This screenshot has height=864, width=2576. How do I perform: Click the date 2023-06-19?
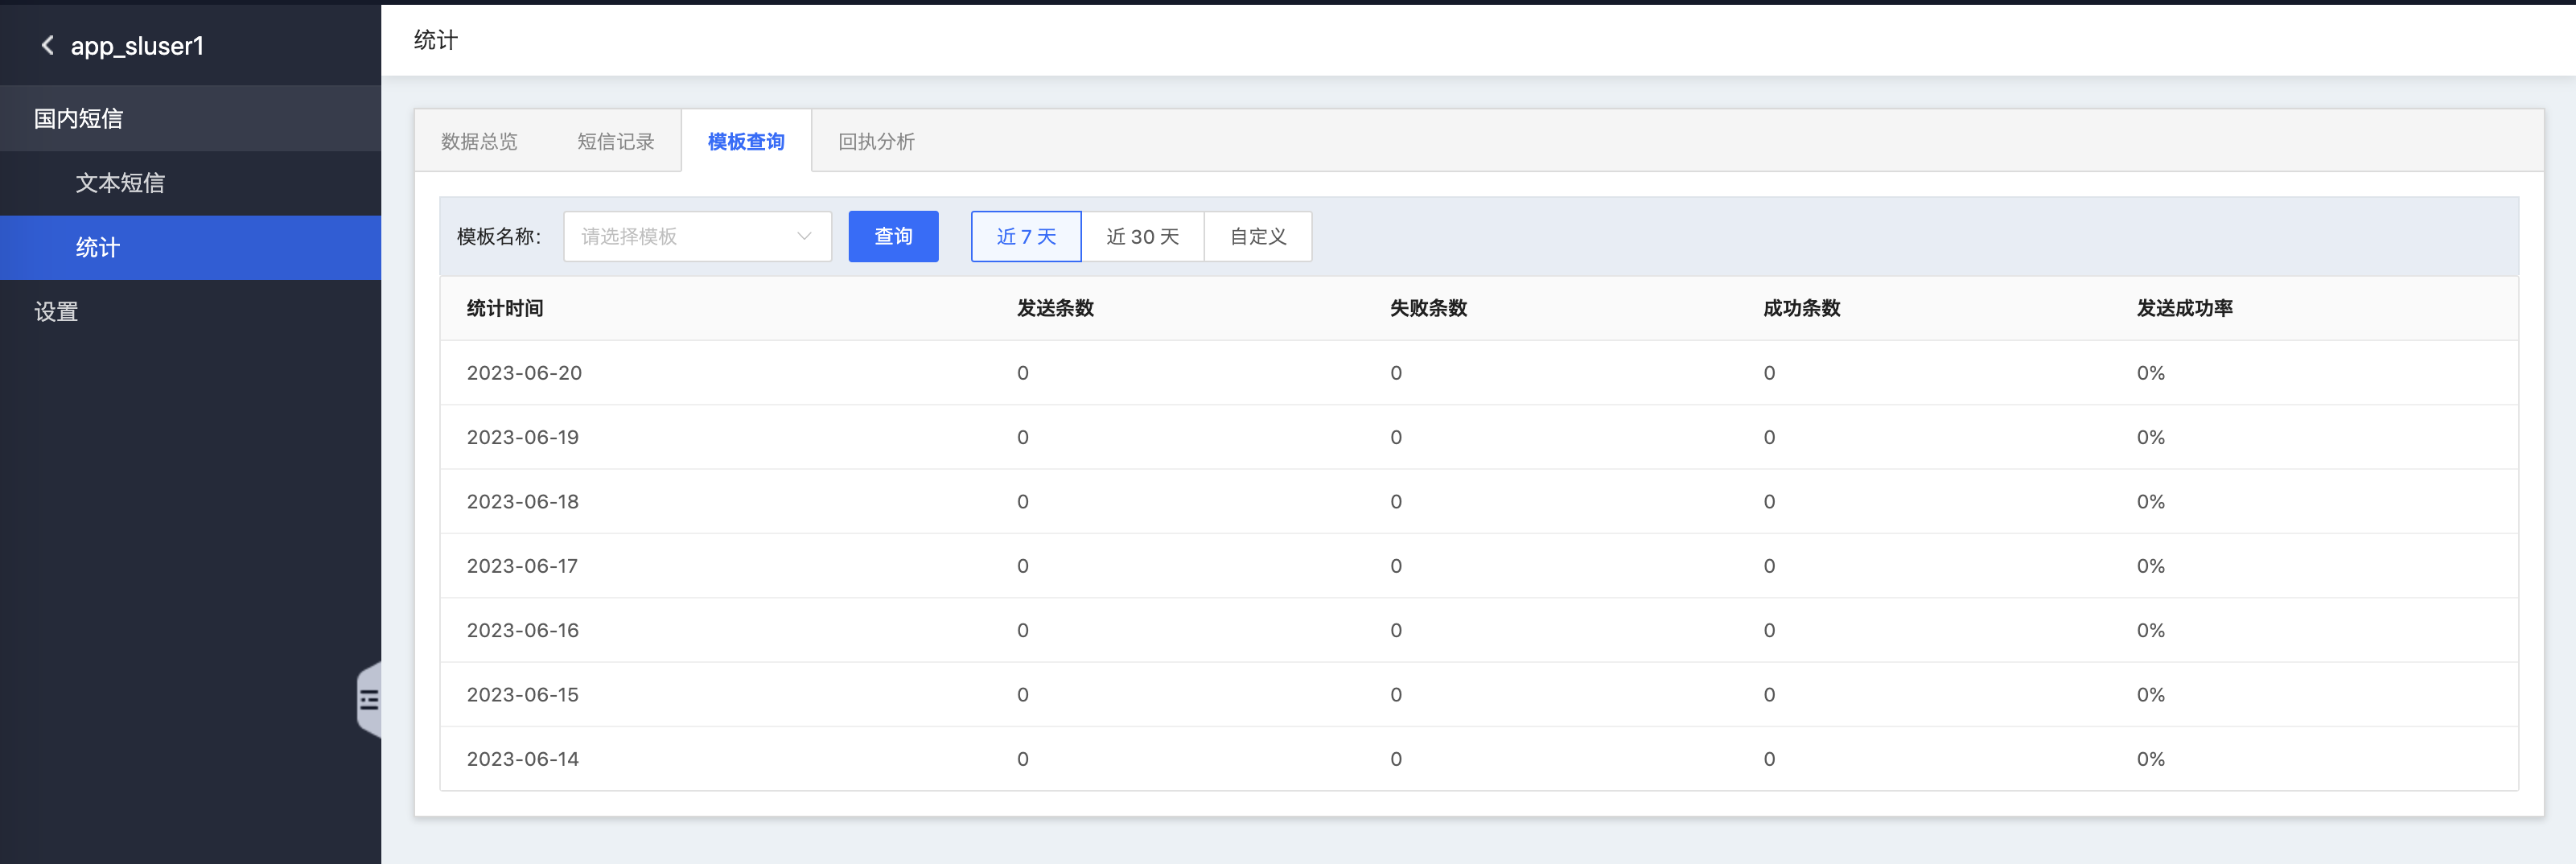click(523, 437)
